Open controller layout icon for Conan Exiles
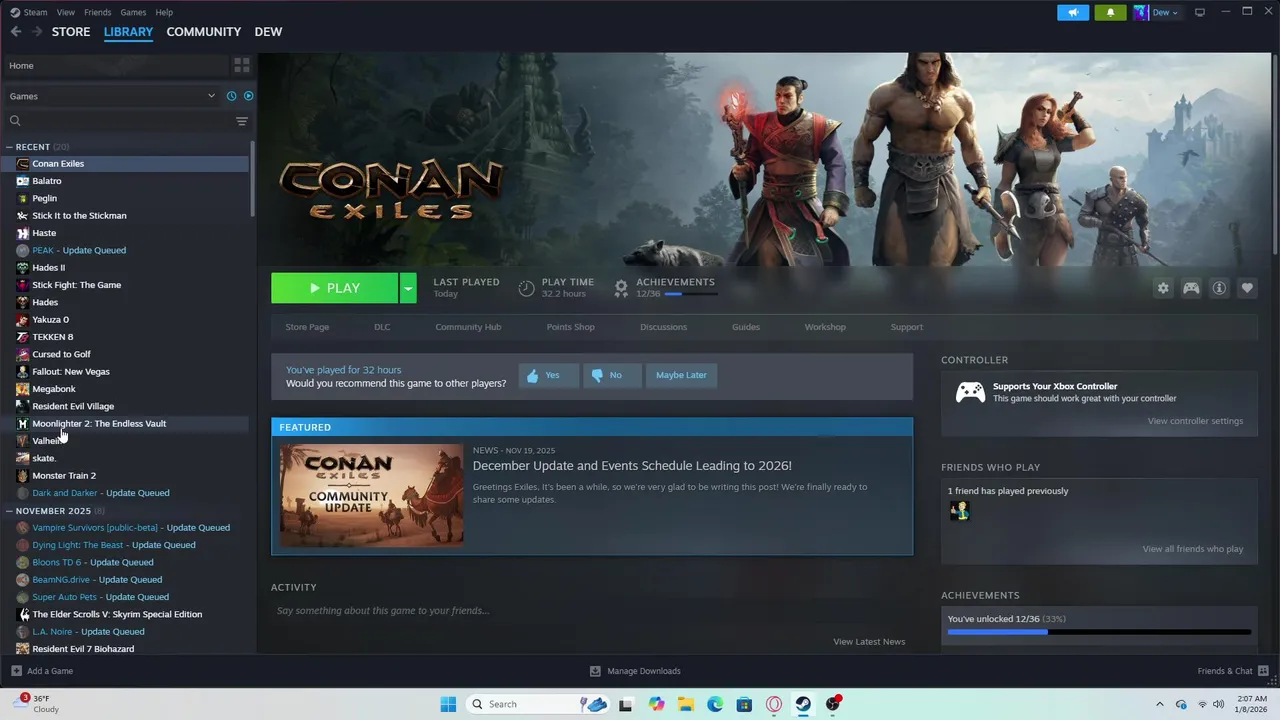1280x720 pixels. coord(1191,288)
